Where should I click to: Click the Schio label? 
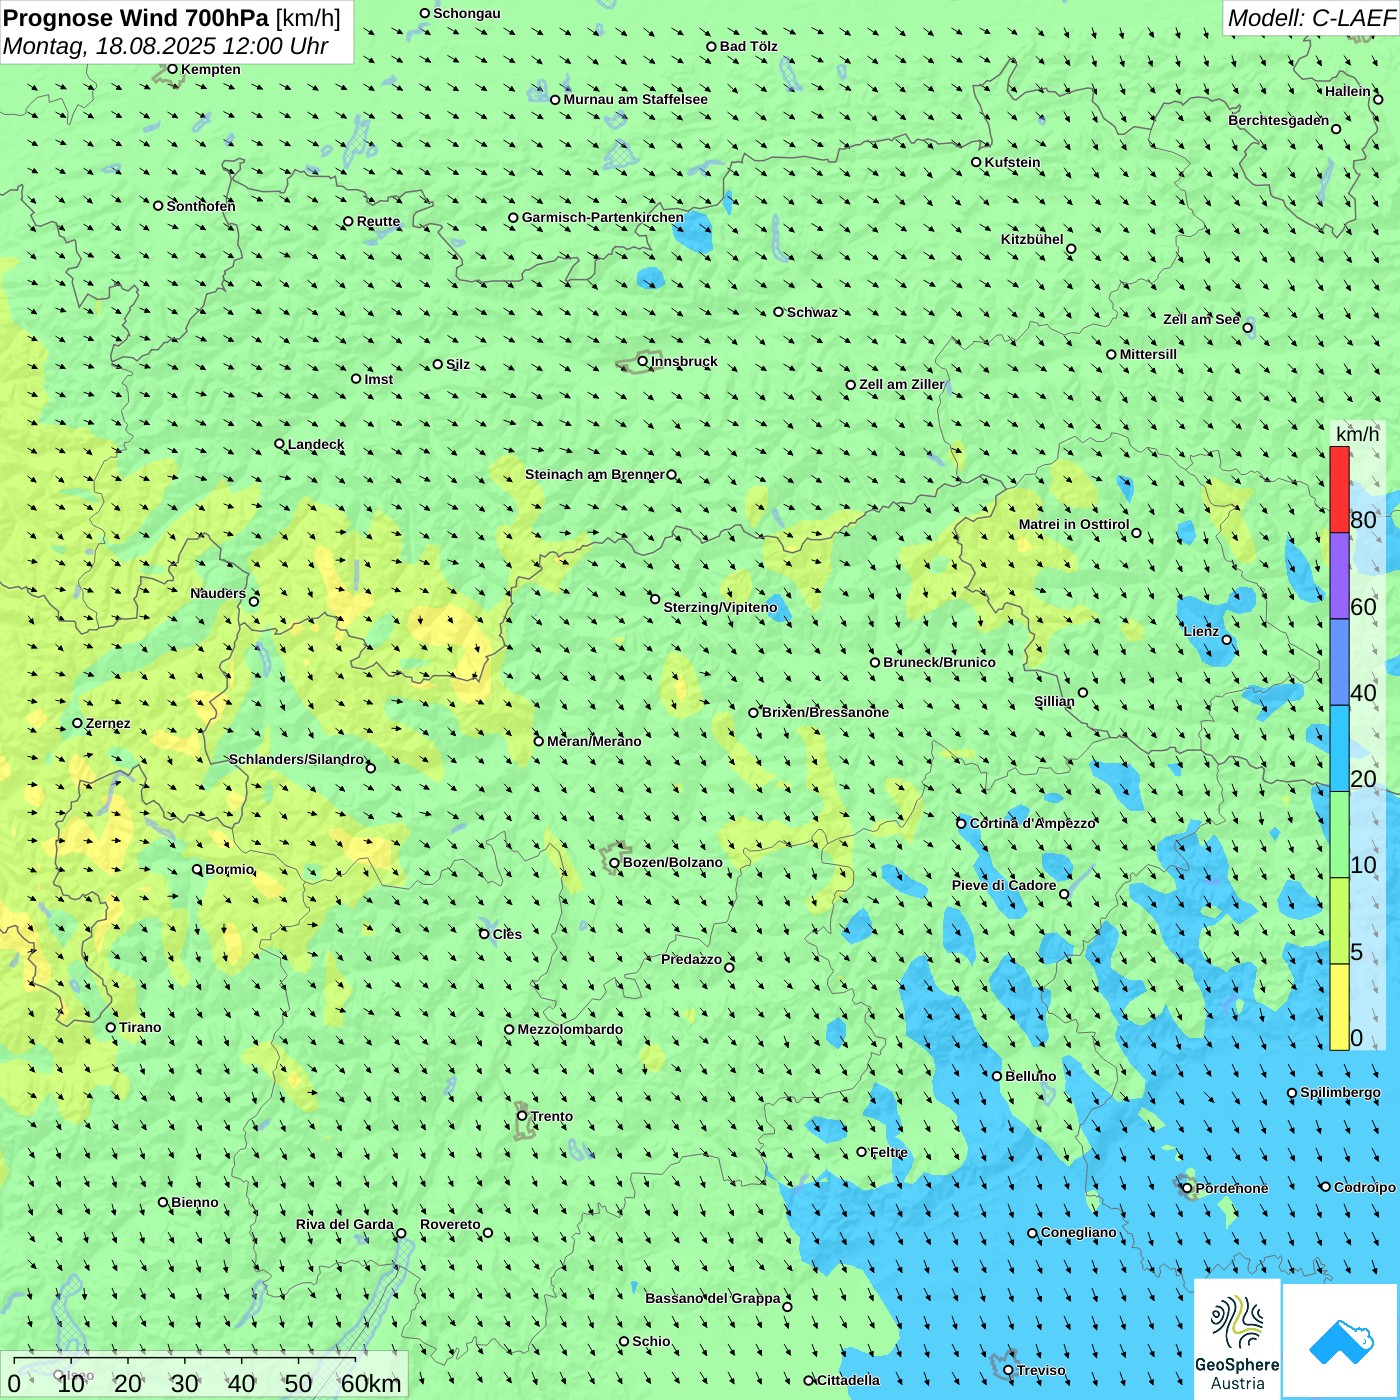pos(651,1341)
